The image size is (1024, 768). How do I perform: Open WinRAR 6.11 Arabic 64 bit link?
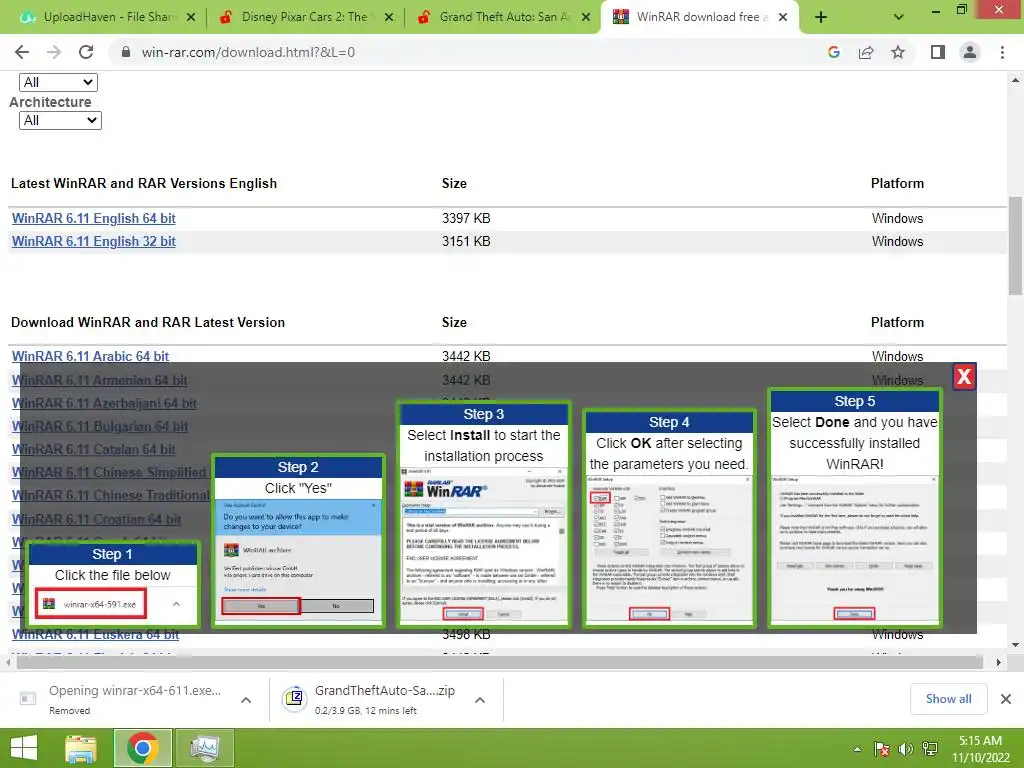click(90, 356)
